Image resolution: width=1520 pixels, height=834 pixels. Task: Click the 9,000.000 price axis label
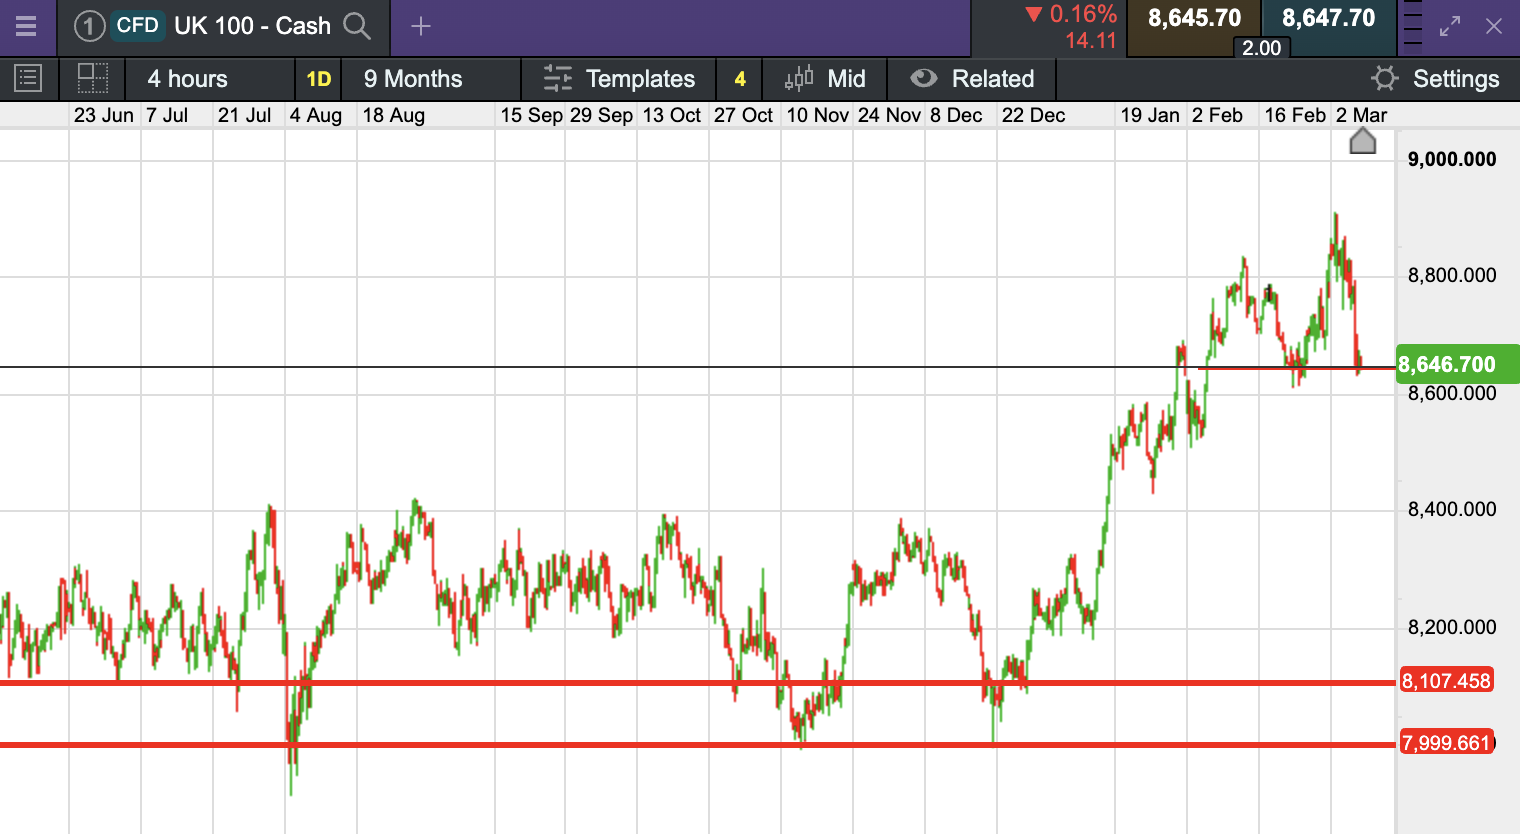(x=1452, y=159)
